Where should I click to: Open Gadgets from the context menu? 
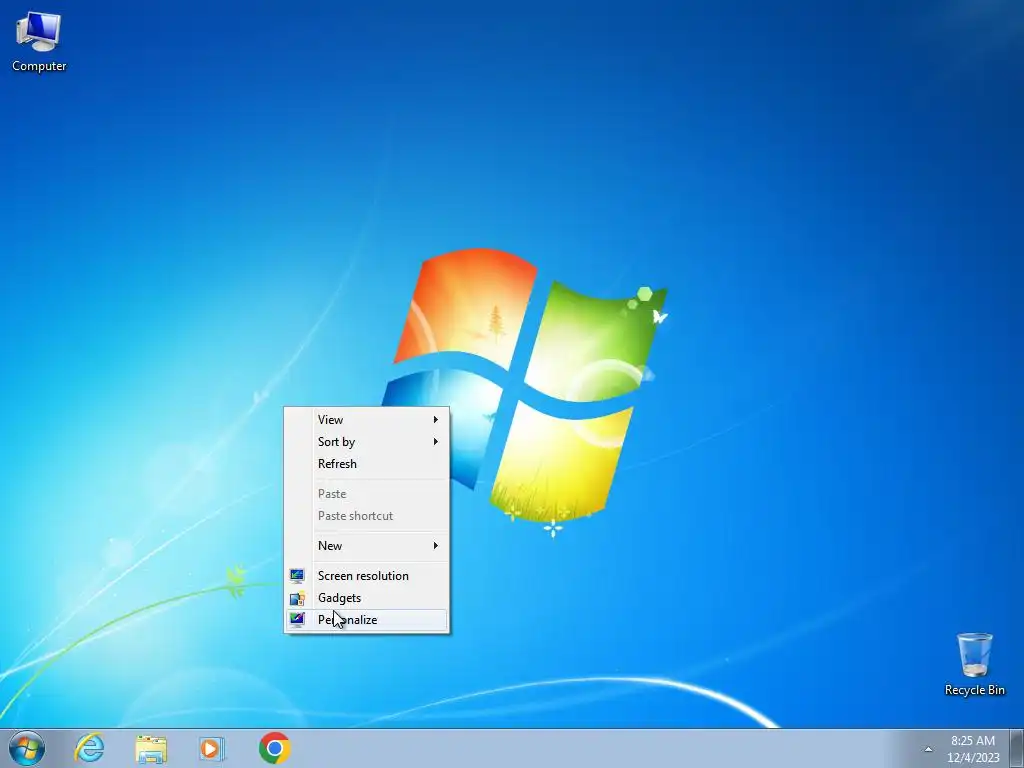tap(366, 598)
